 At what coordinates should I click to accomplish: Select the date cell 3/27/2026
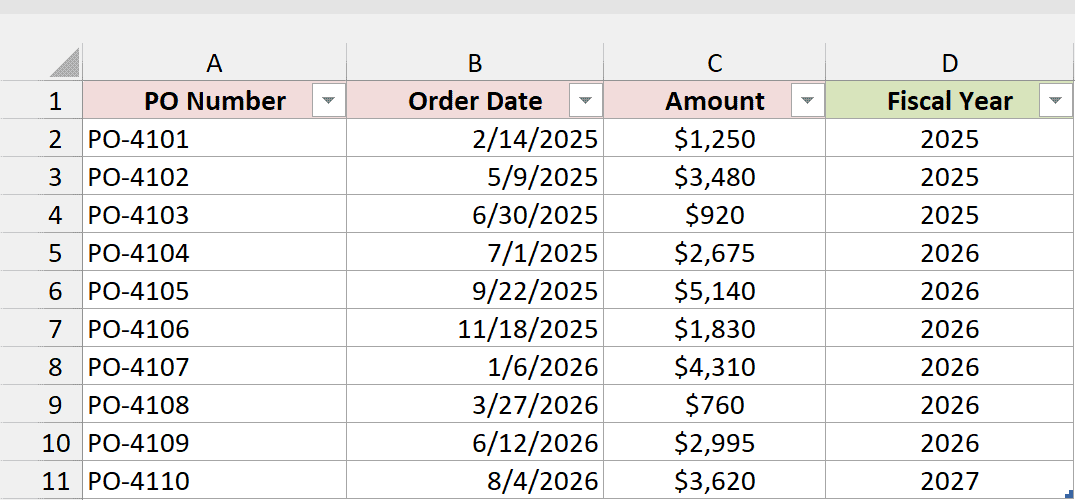coord(475,405)
